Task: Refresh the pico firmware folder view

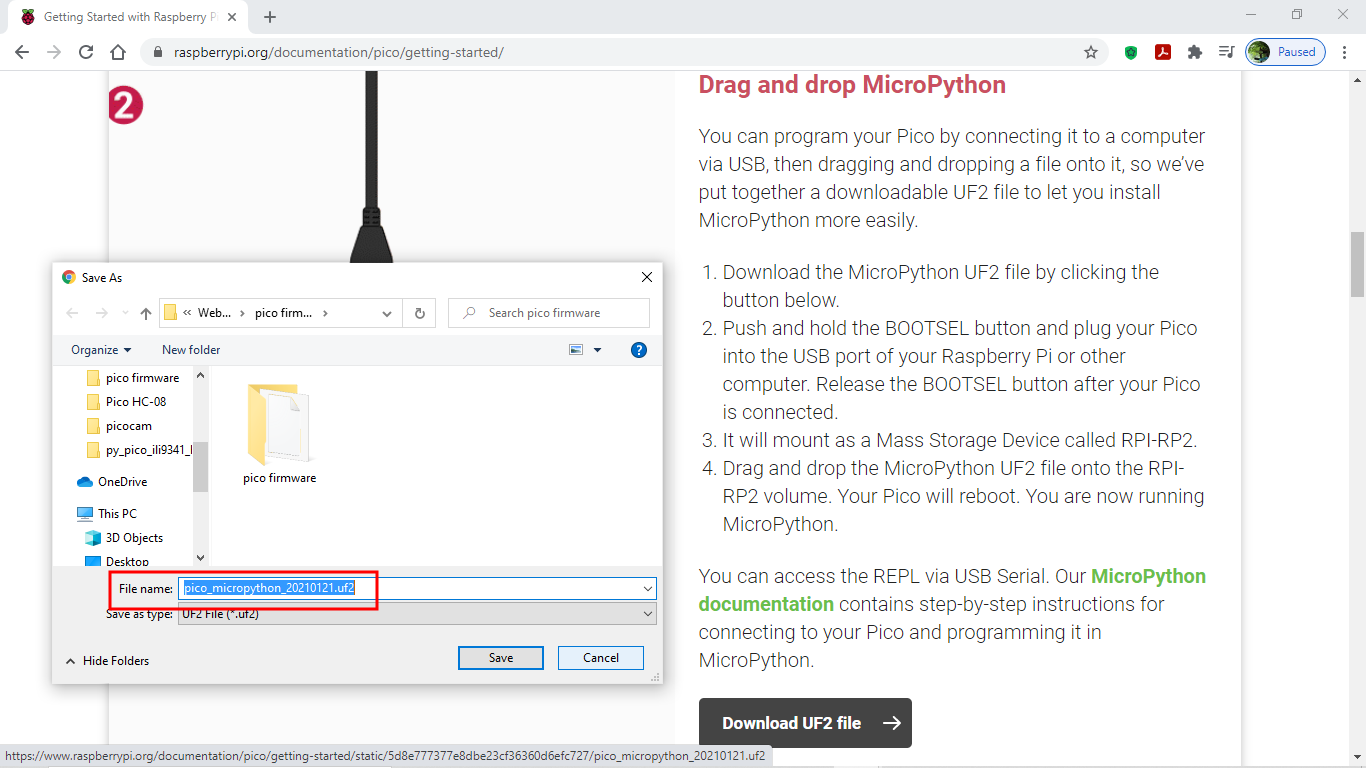Action: click(419, 313)
